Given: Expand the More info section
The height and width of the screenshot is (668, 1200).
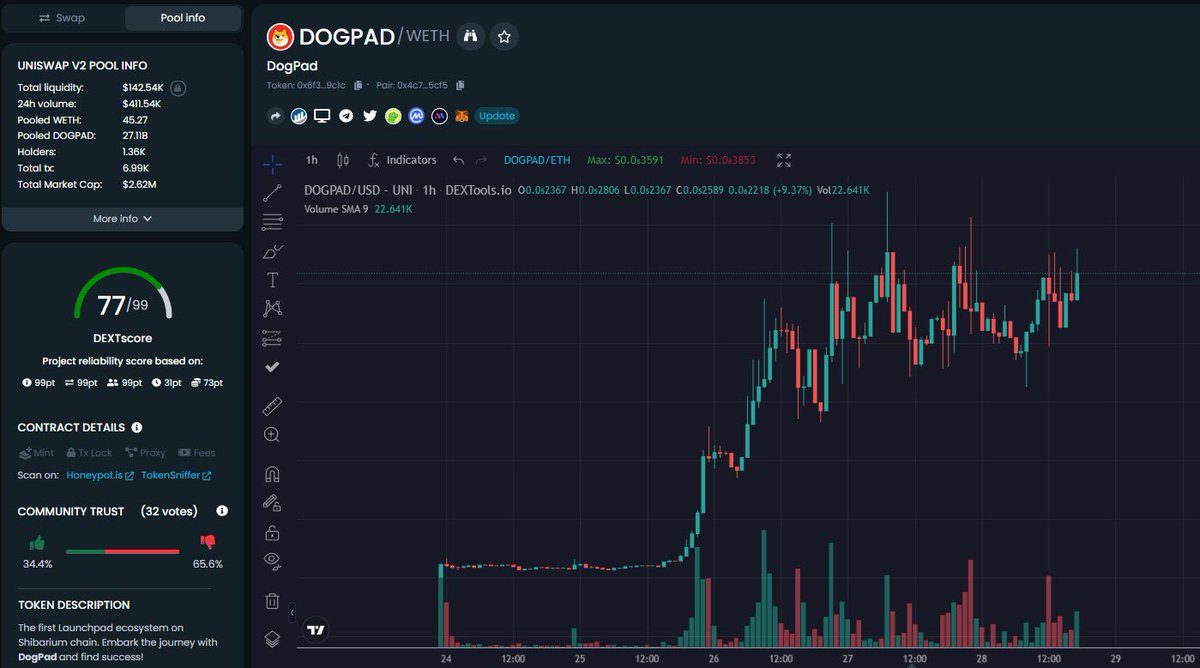Looking at the screenshot, I should point(122,218).
